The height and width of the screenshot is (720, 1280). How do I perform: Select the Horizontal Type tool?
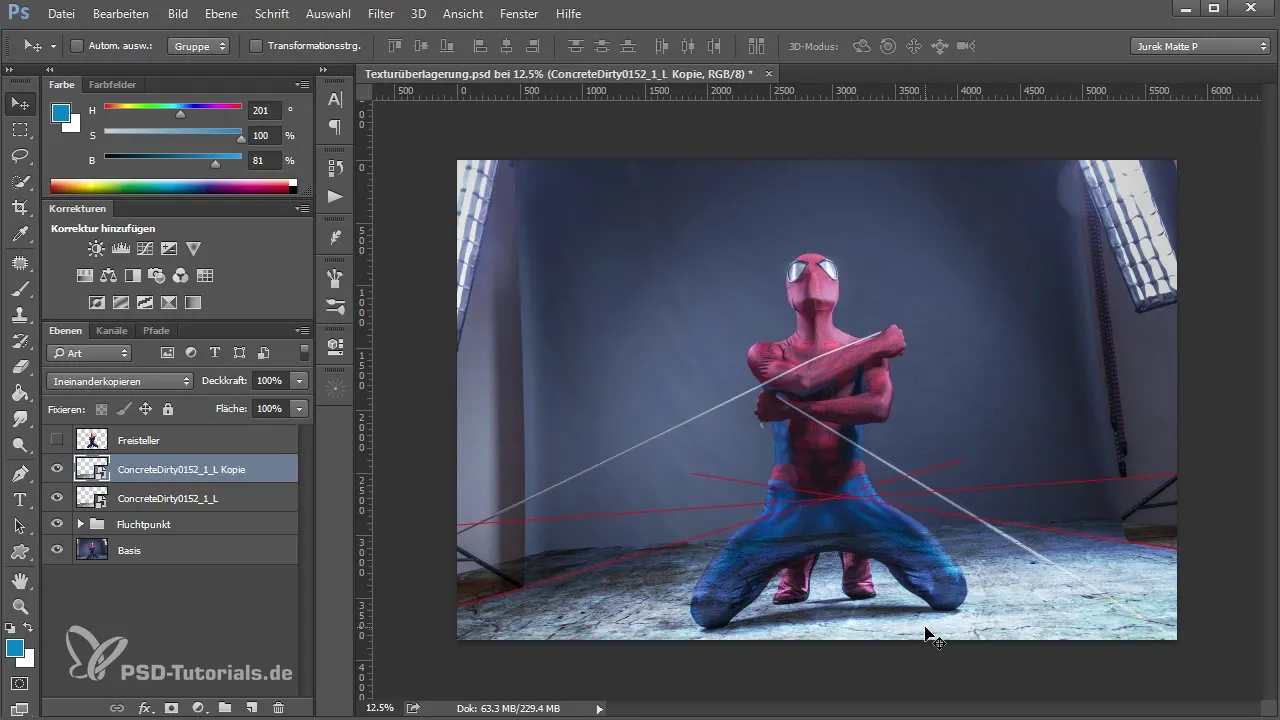point(20,499)
